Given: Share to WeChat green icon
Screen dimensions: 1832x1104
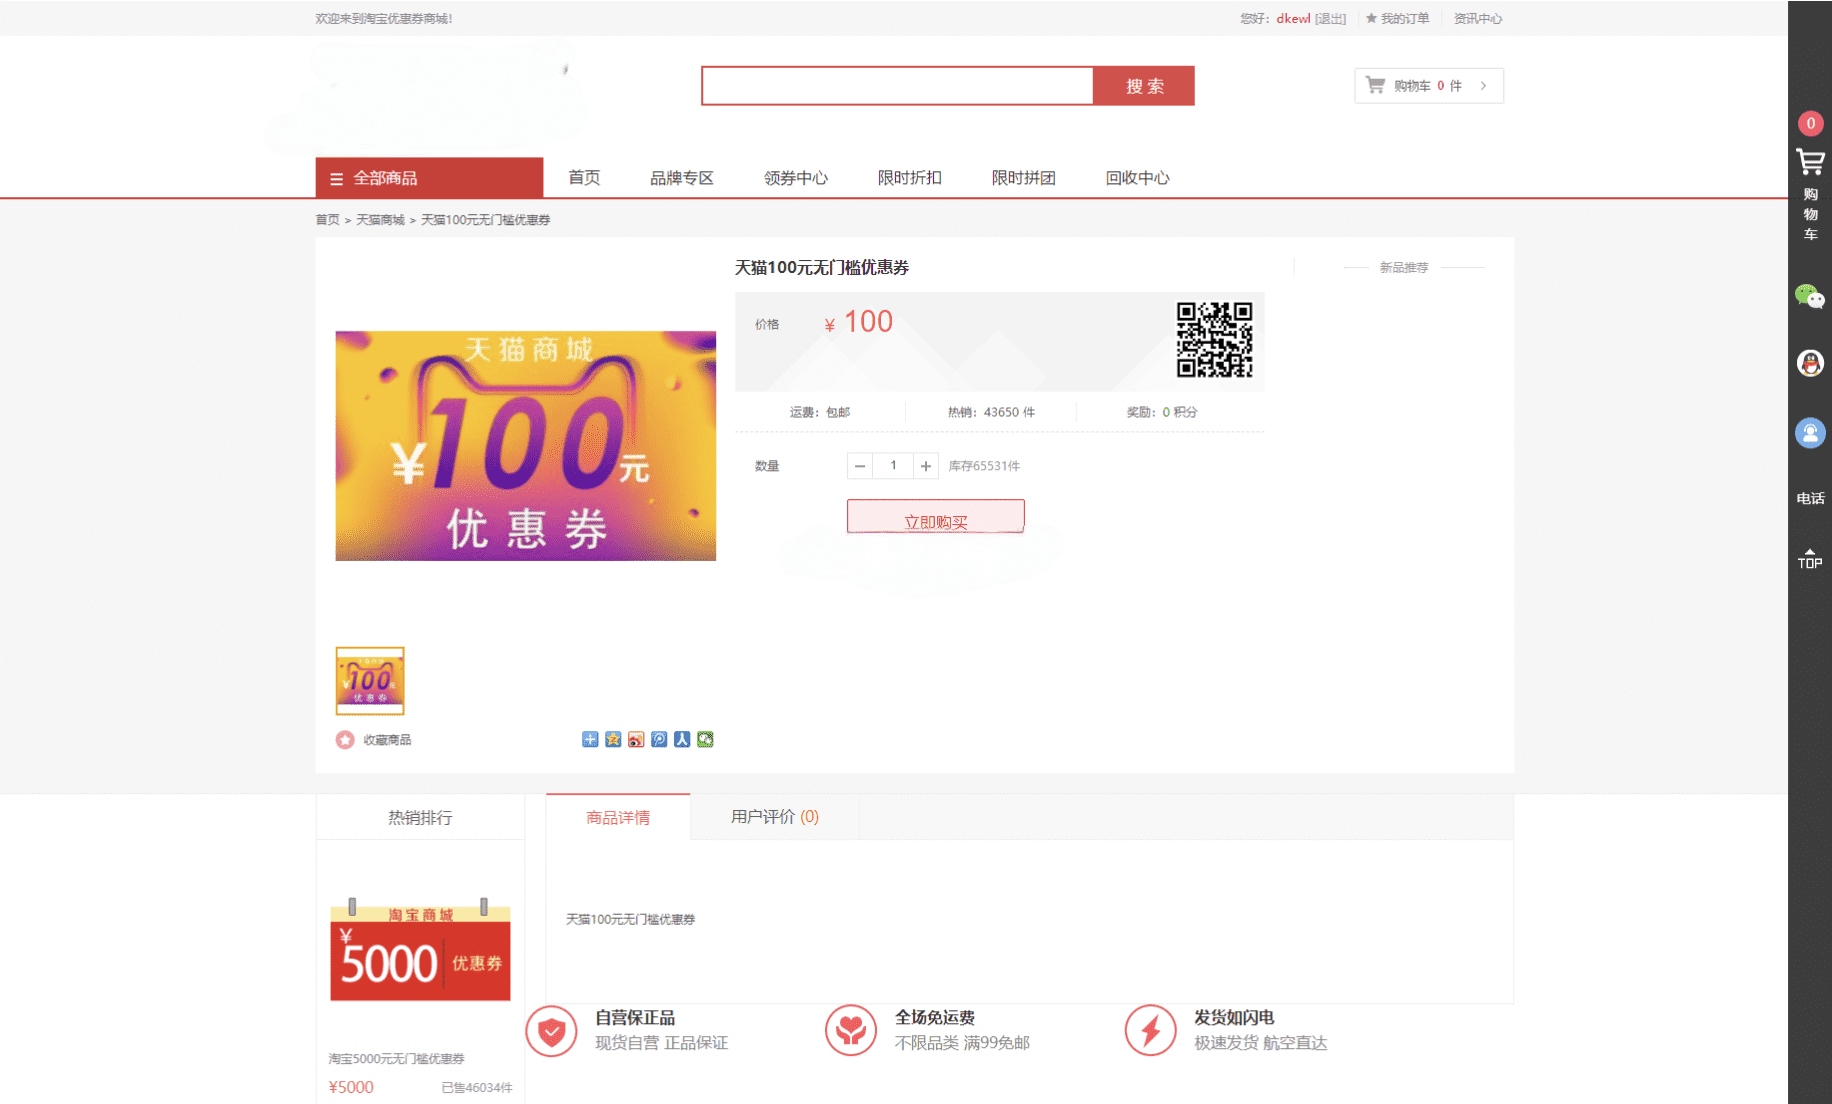Looking at the screenshot, I should (705, 739).
